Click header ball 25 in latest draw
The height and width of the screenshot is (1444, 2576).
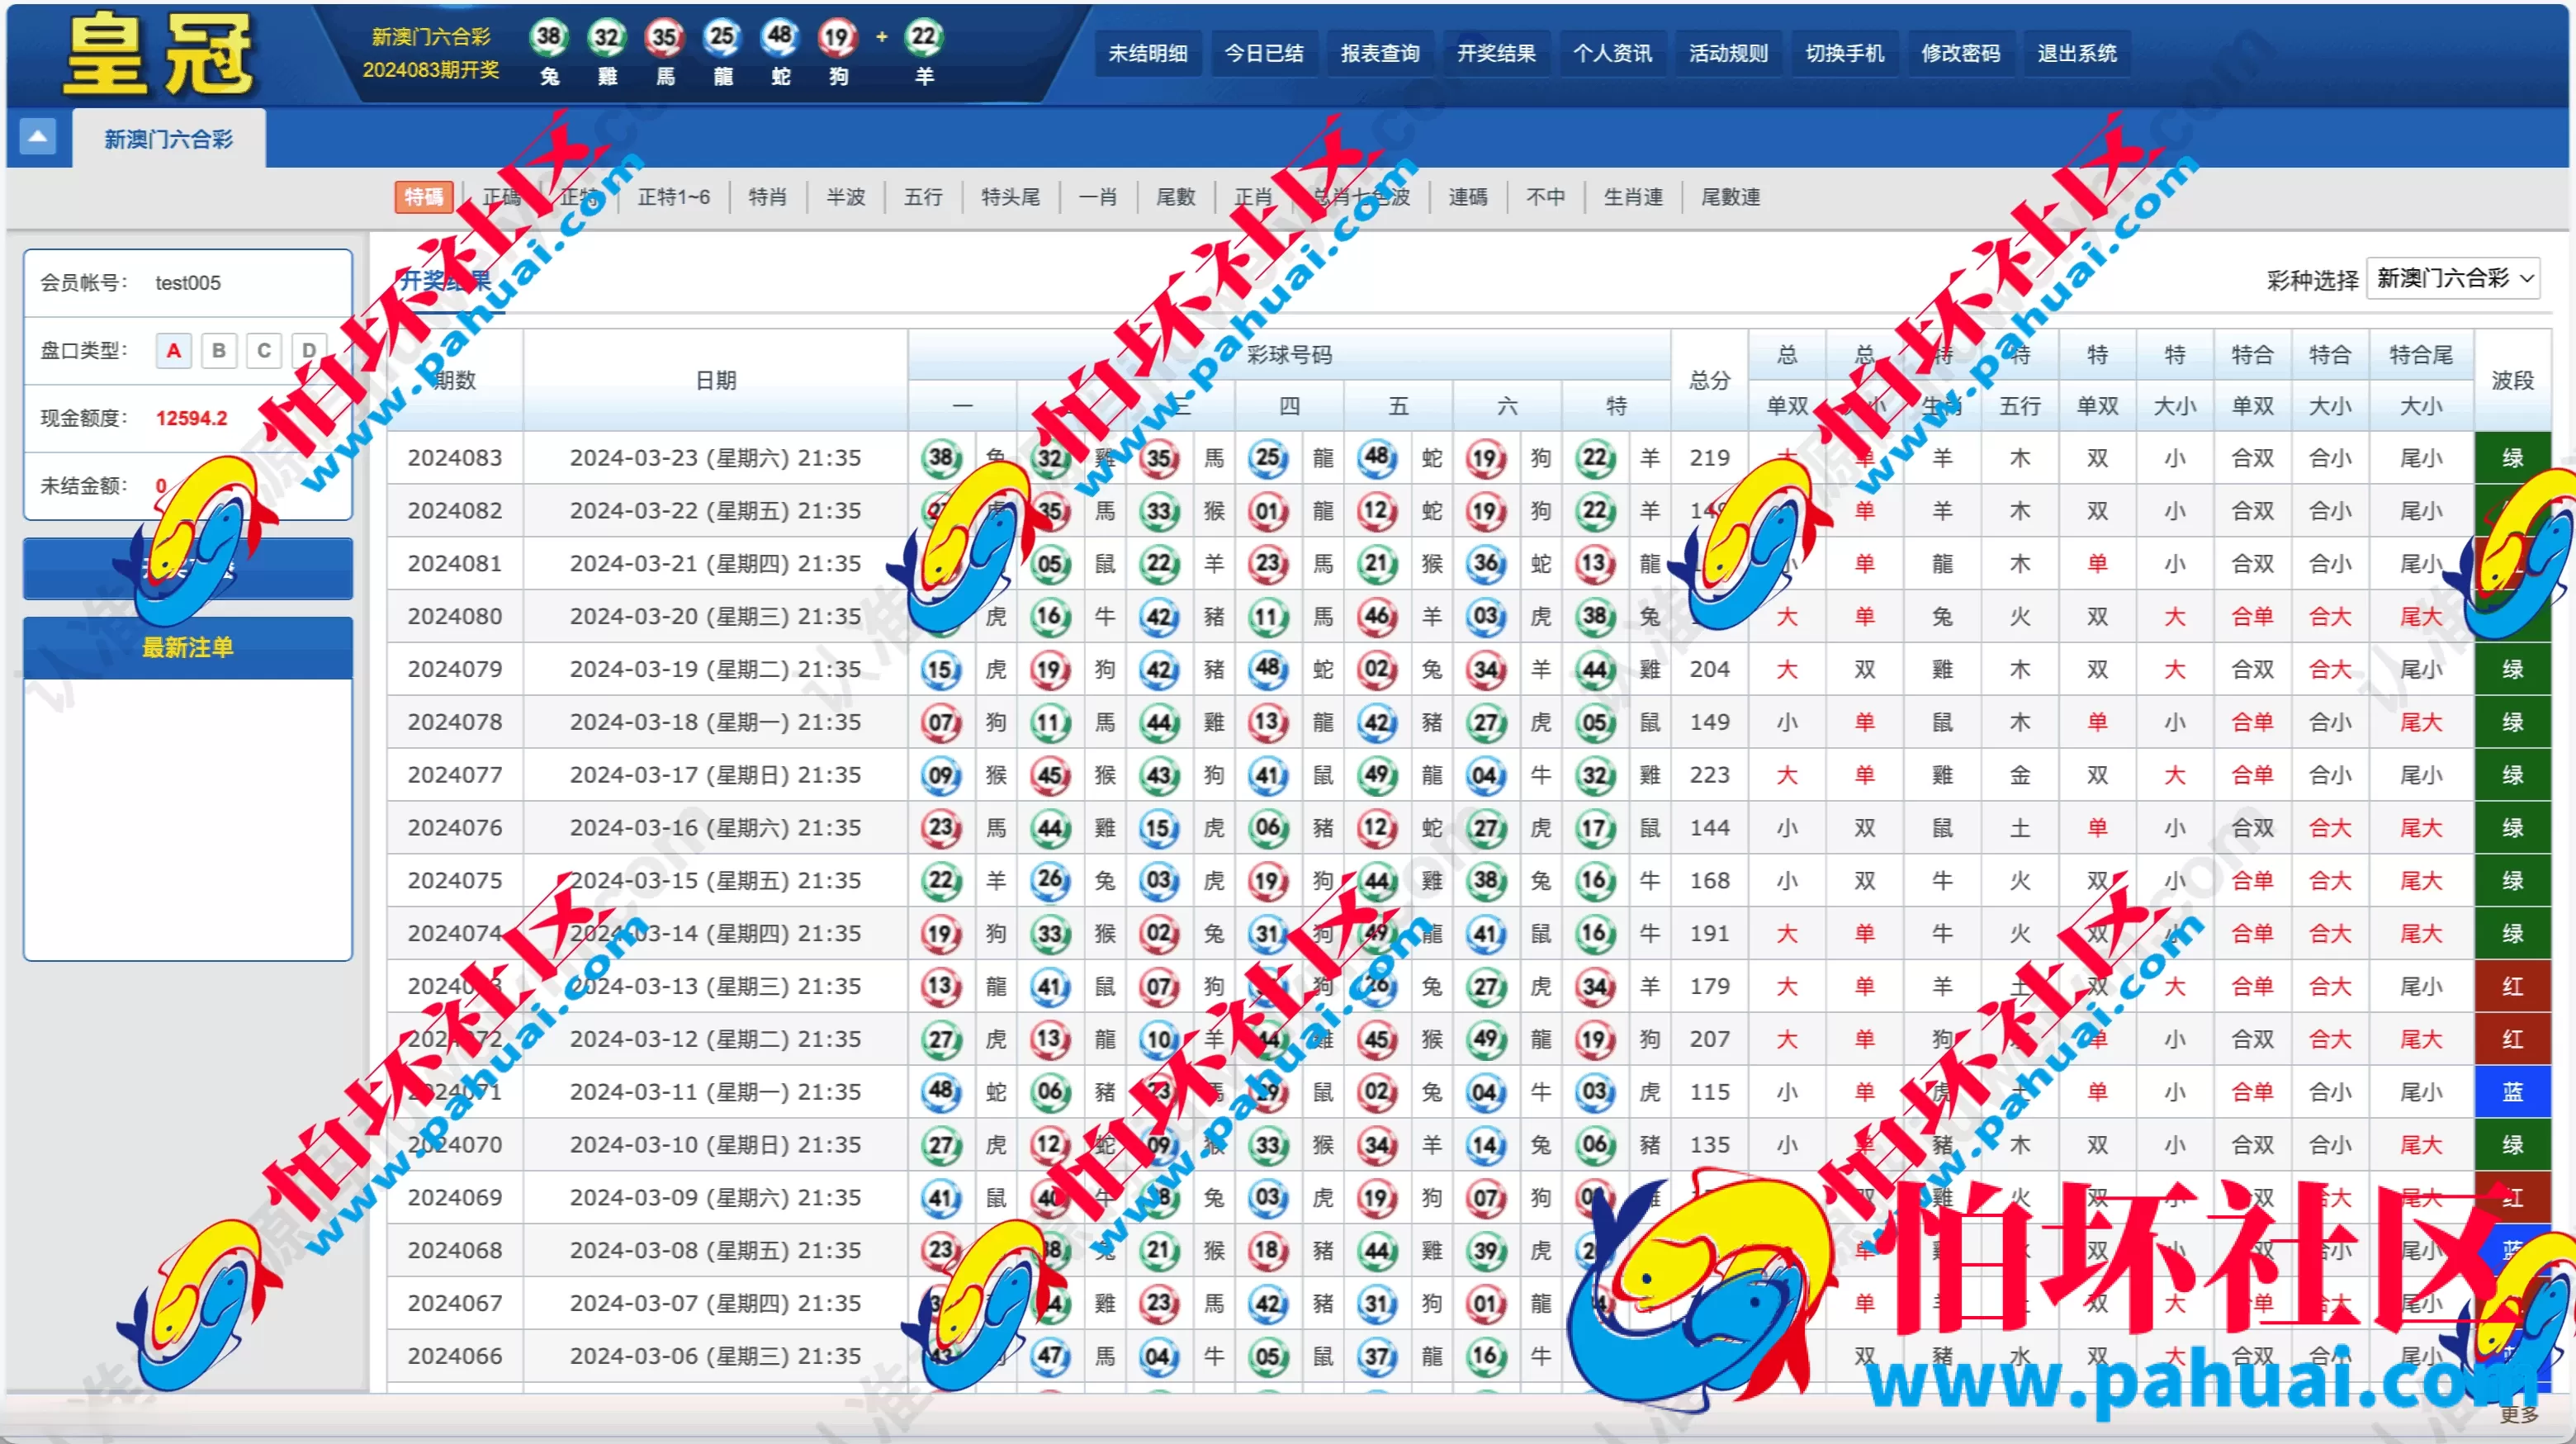click(x=722, y=37)
